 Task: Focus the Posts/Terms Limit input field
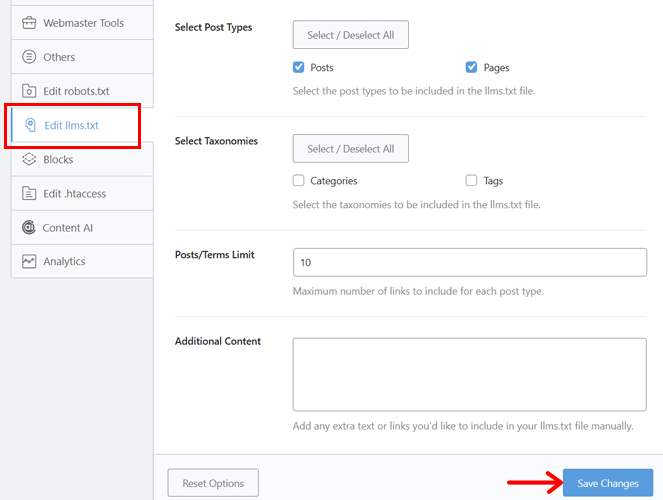coord(470,262)
